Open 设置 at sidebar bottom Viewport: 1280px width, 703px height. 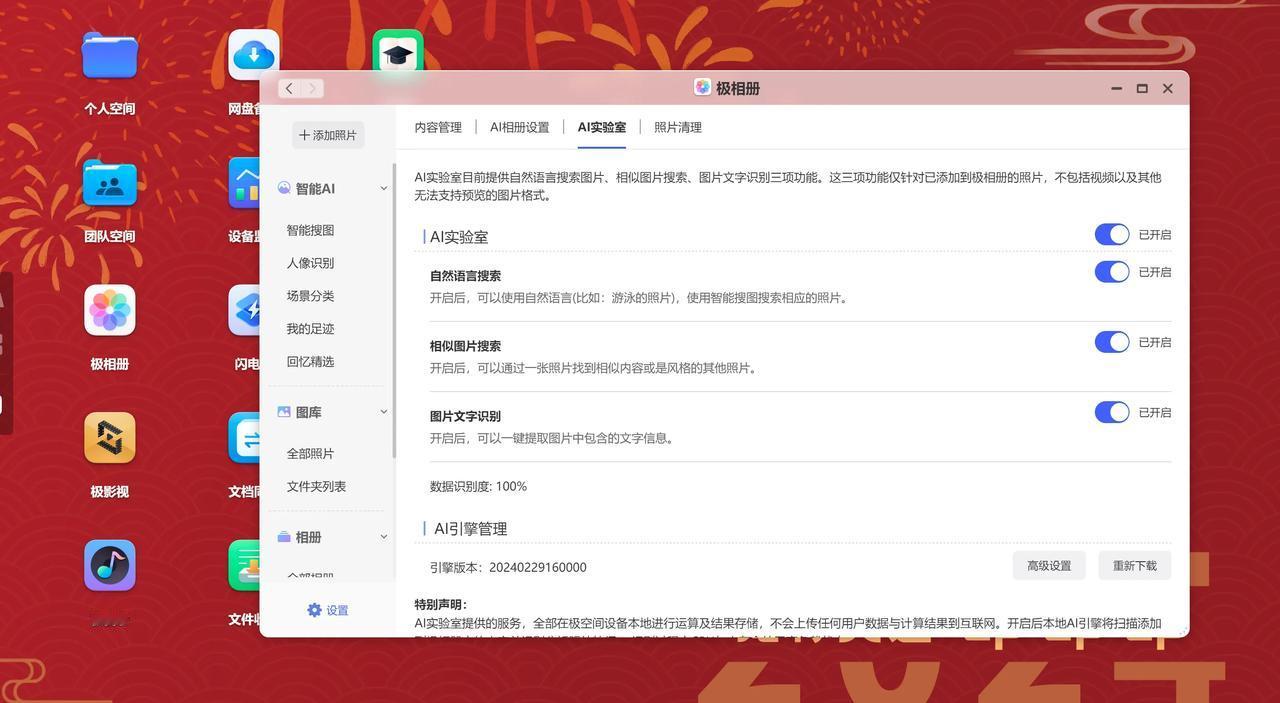pyautogui.click(x=328, y=610)
